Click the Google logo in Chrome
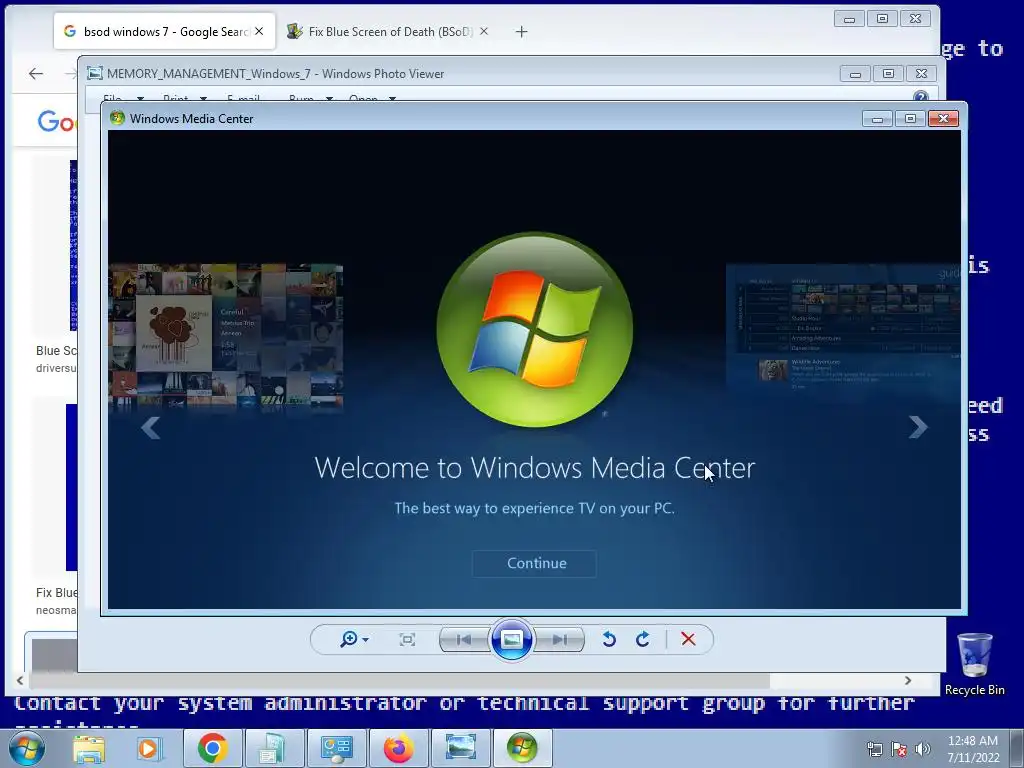This screenshot has width=1024, height=768. coord(57,121)
